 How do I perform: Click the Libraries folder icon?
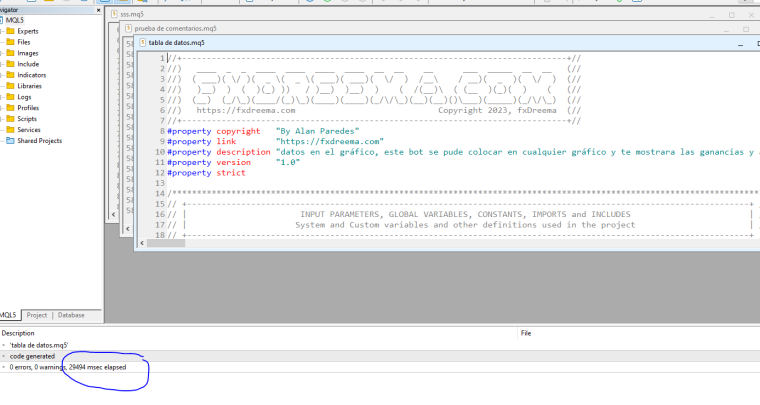point(10,86)
